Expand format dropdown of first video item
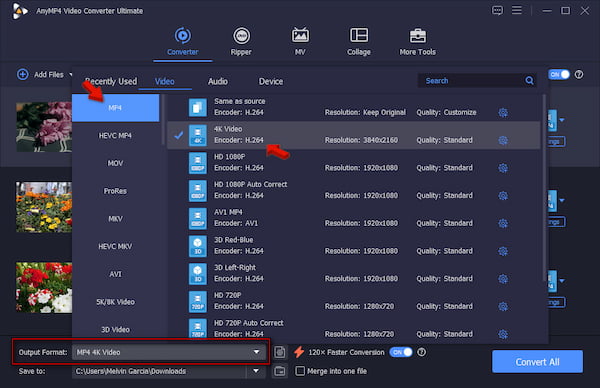 562,120
